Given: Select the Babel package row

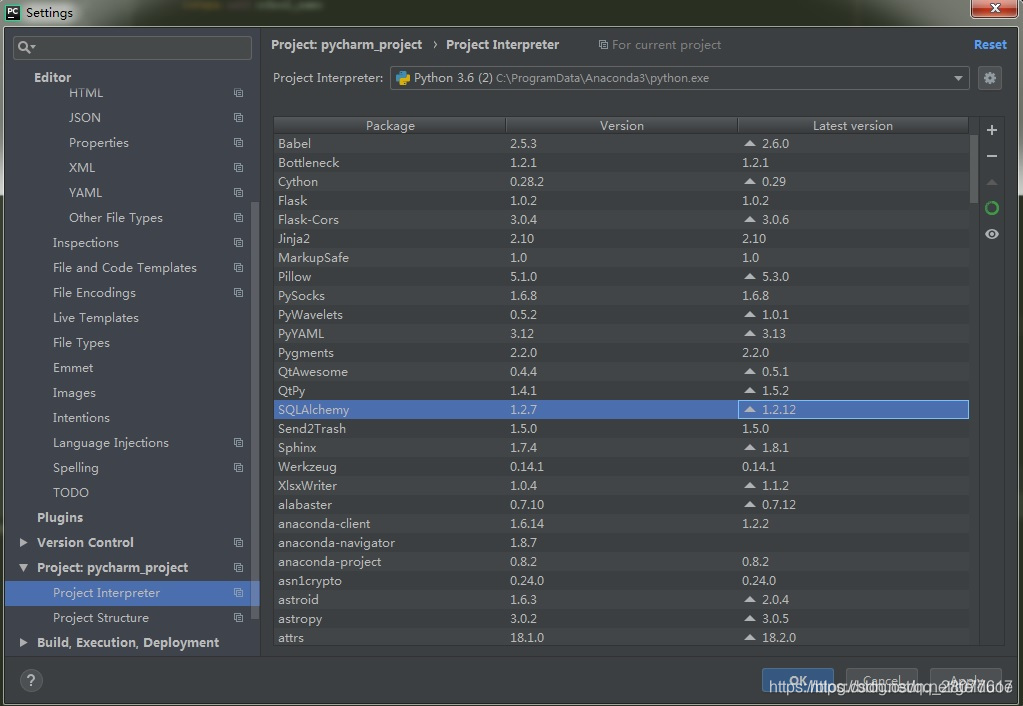Looking at the screenshot, I should point(621,144).
